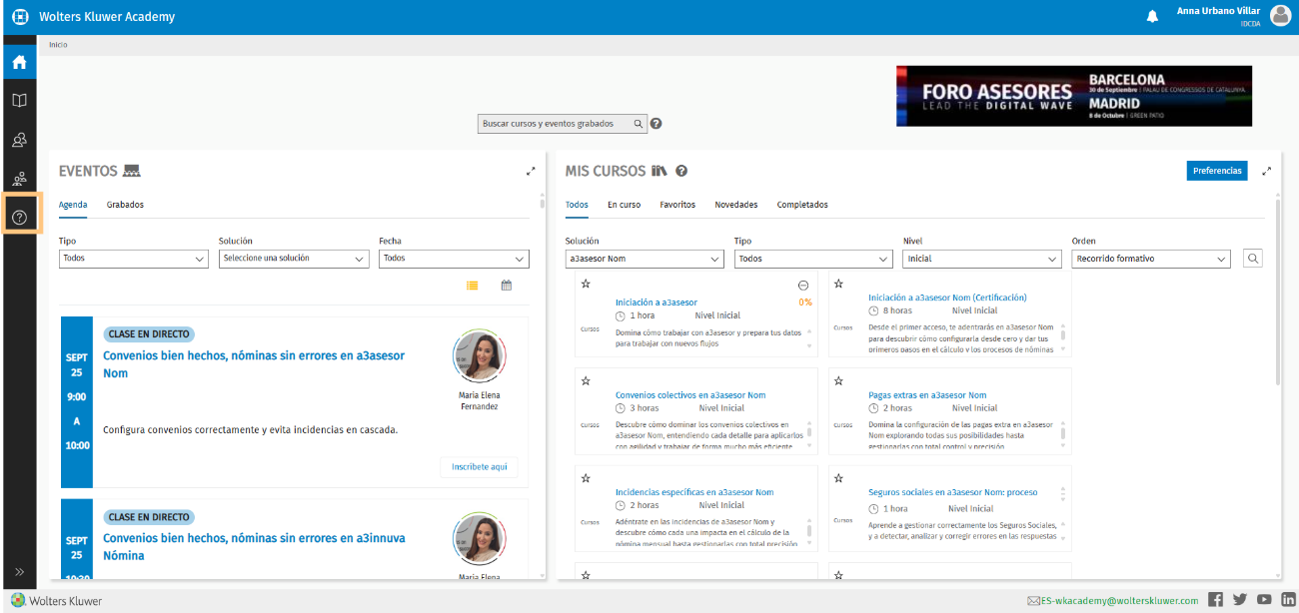Maximize the Mis Cursos panel
This screenshot has width=1299, height=613.
pyautogui.click(x=1267, y=171)
